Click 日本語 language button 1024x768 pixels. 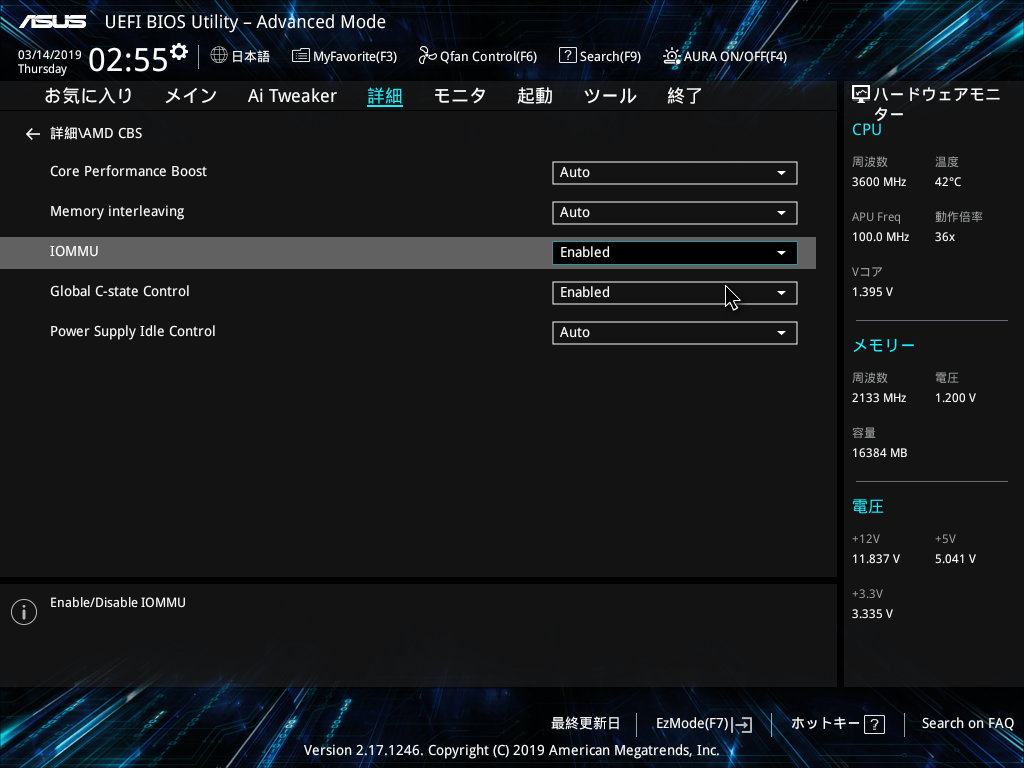coord(251,56)
